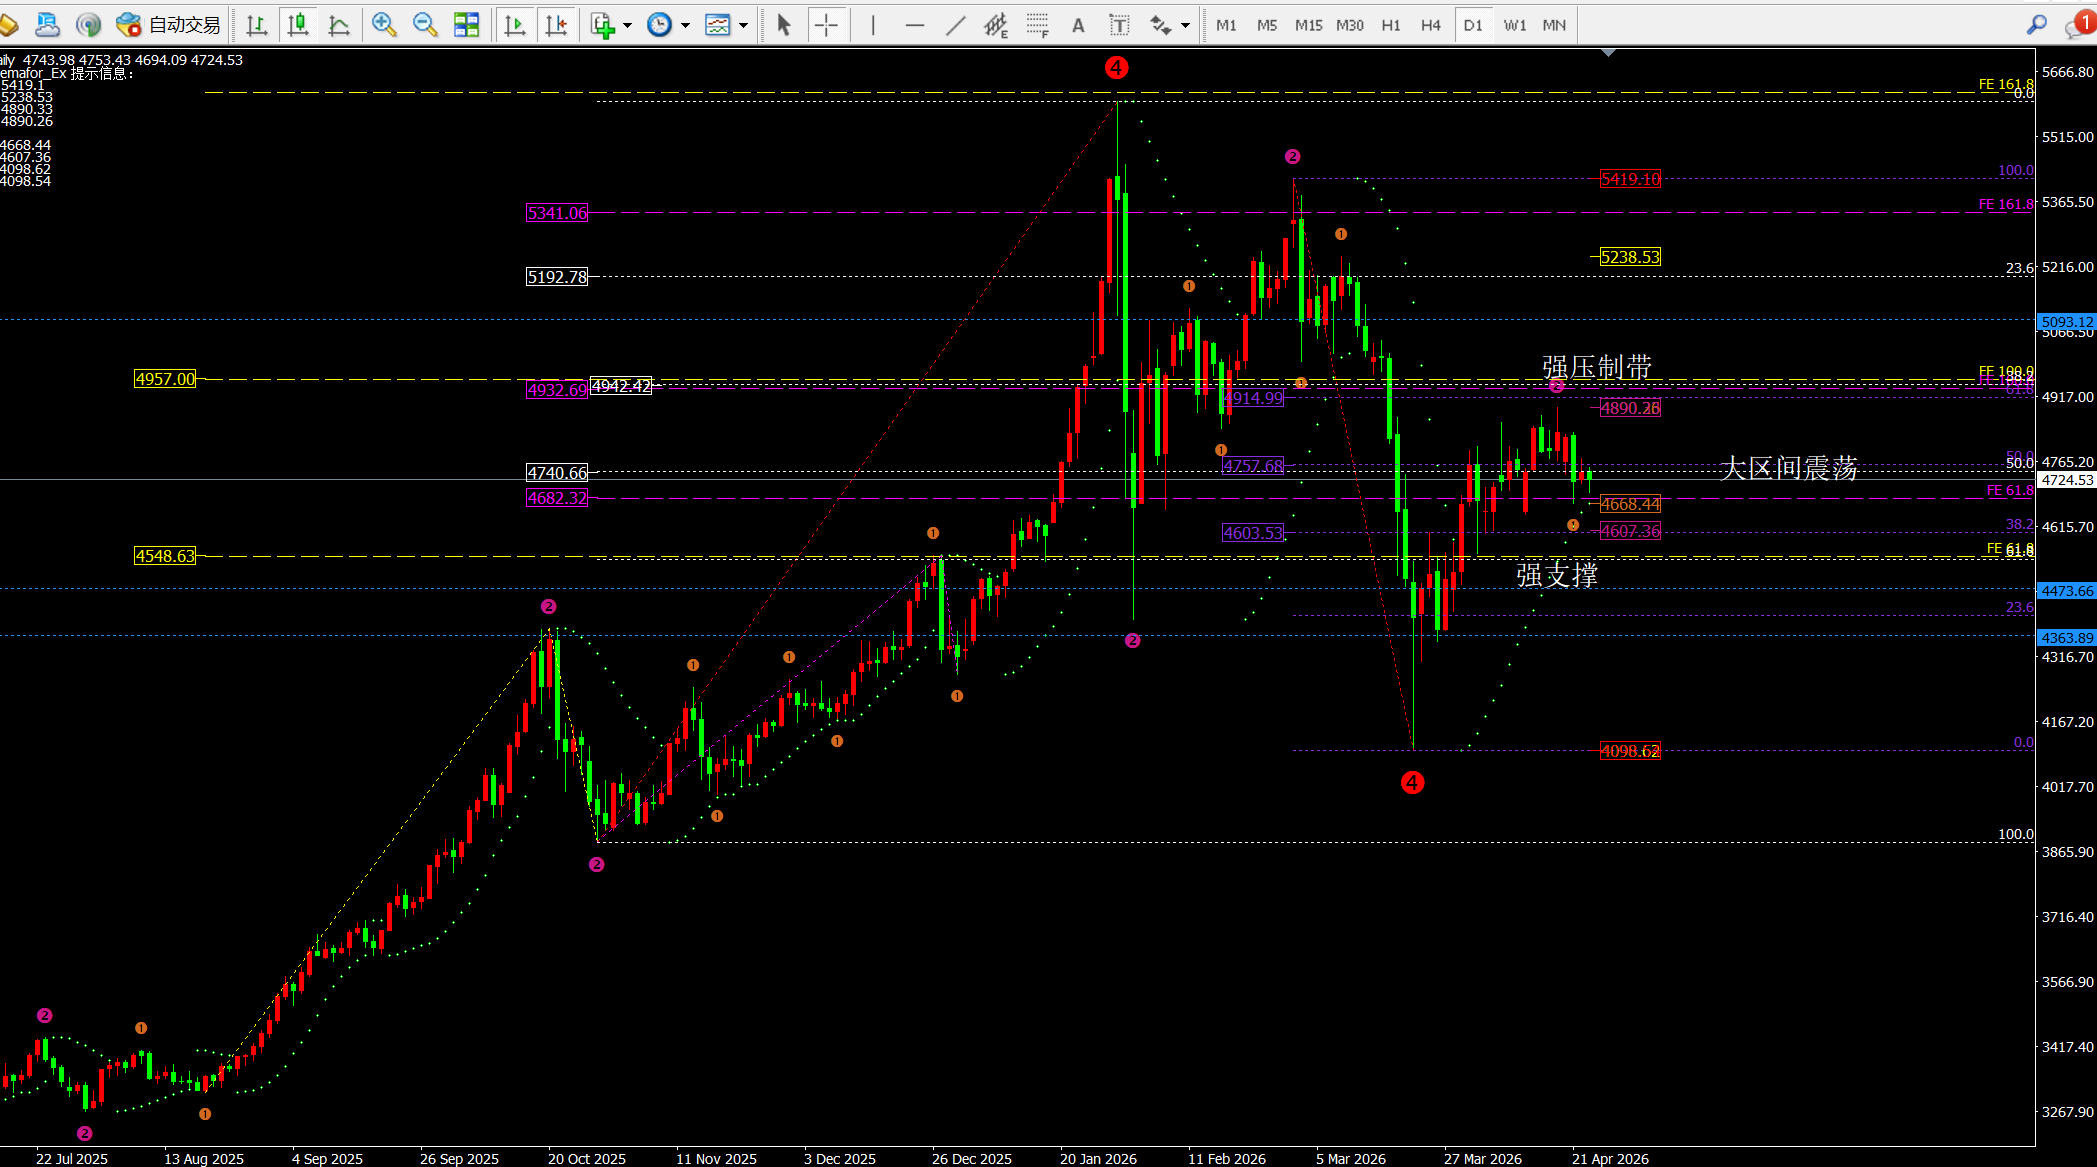2097x1167 pixels.
Task: Click the 5093.12 blue price label
Action: point(2066,322)
